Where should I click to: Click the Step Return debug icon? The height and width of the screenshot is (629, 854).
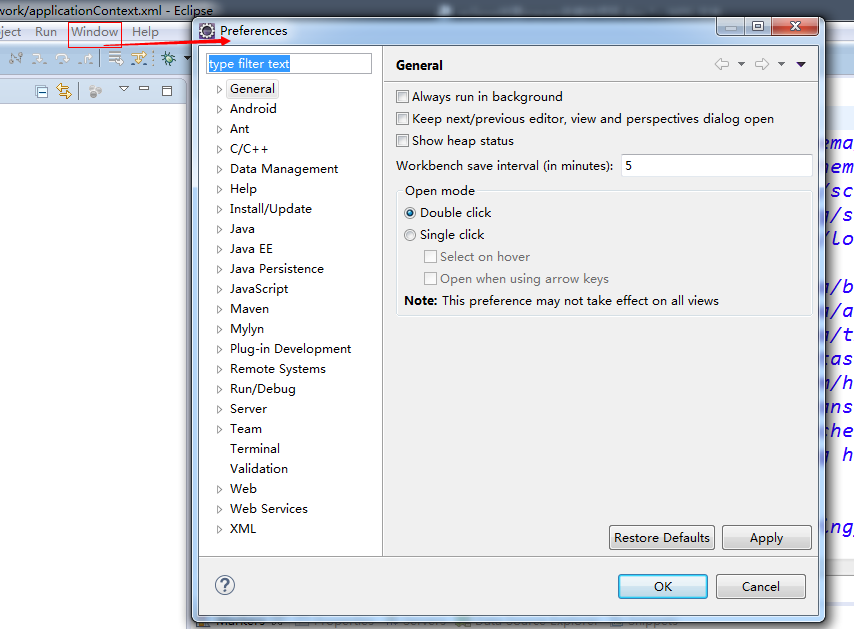click(86, 58)
